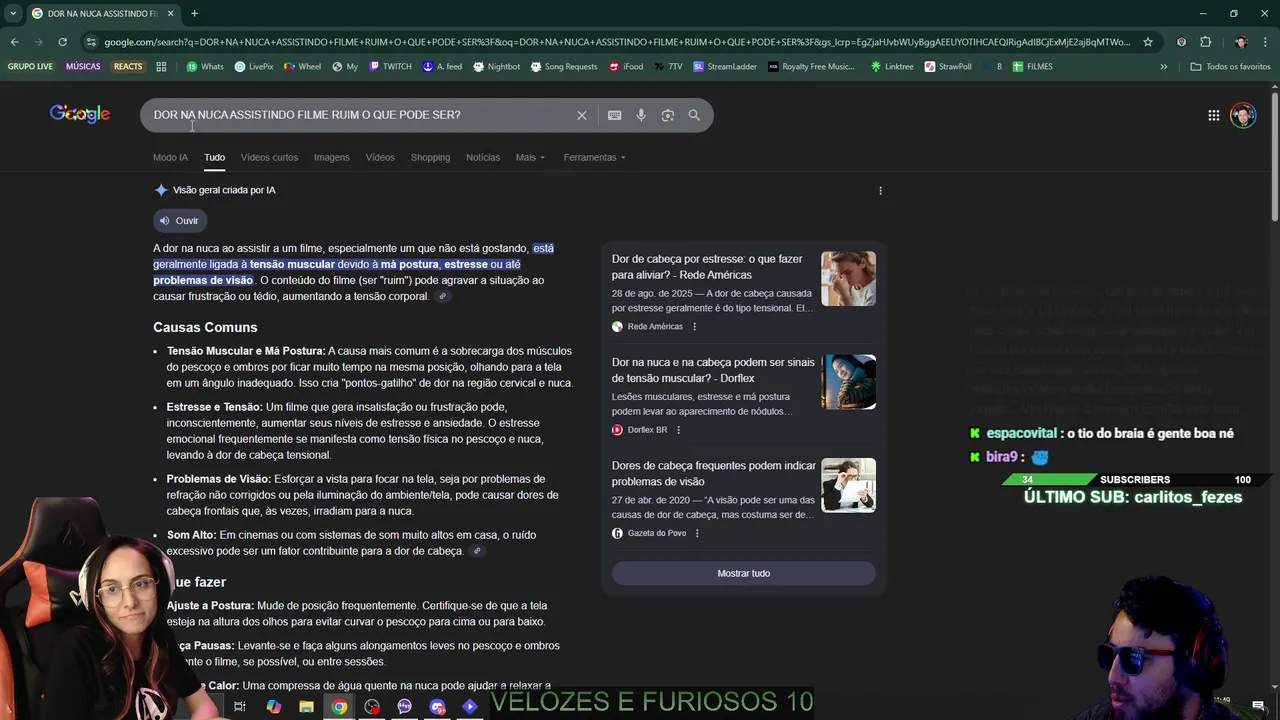Viewport: 1280px width, 720px height.
Task: Click Mostrar tudo sources button
Action: (743, 573)
